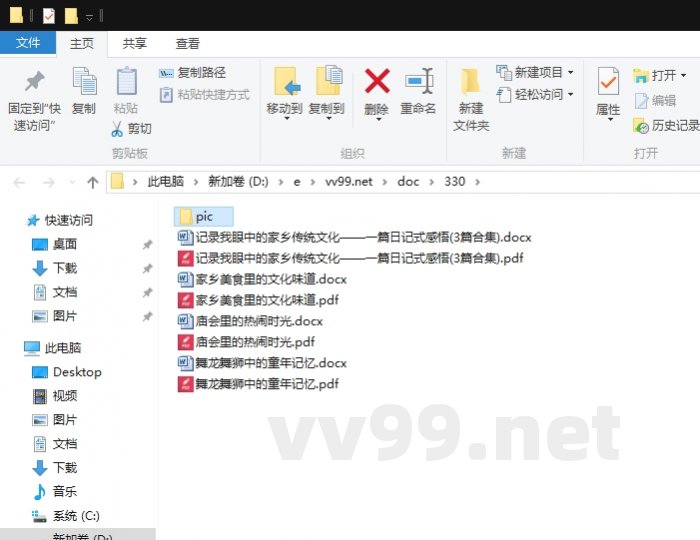Click the 历史记录 (History) icon

(x=641, y=126)
